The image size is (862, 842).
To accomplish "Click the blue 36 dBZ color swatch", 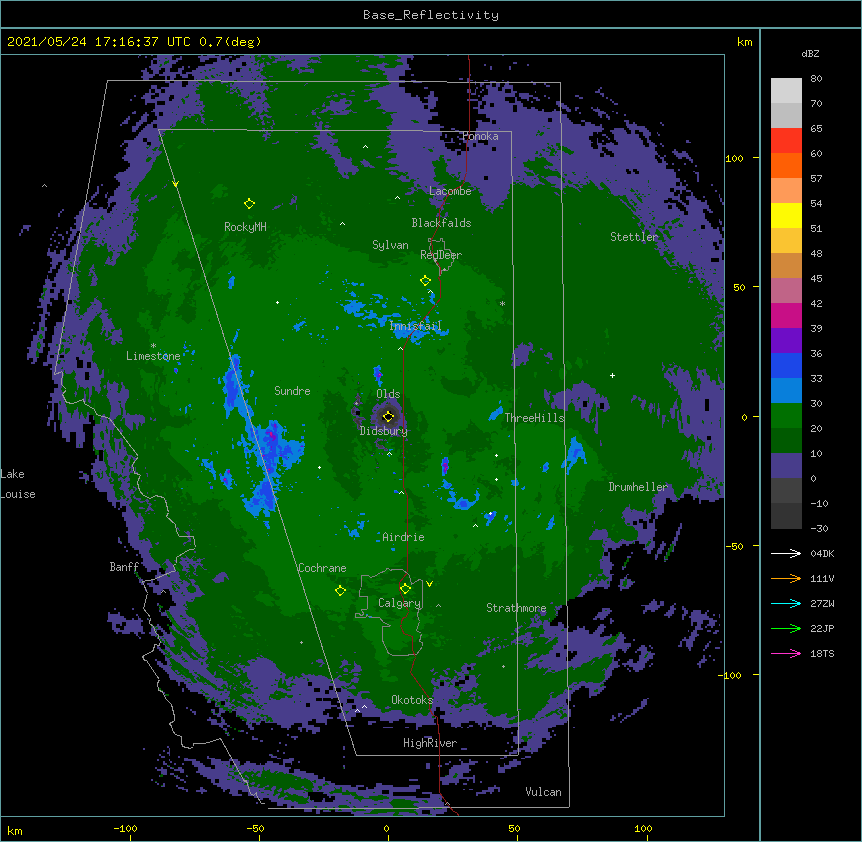I will click(786, 365).
